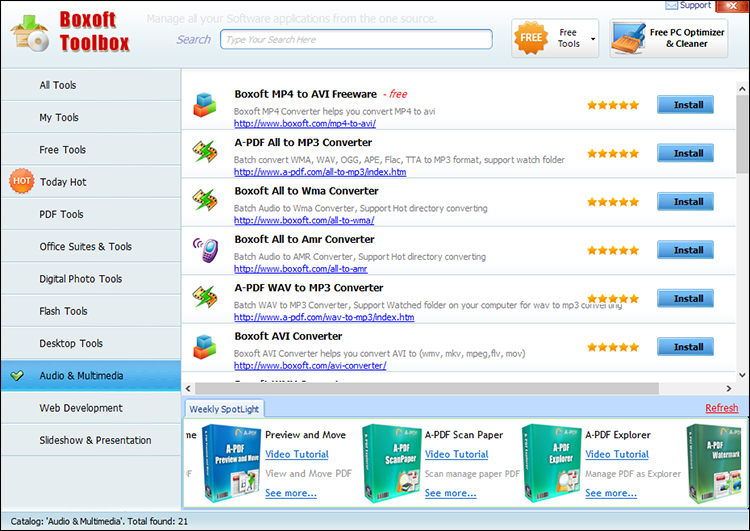Click the Boxoft Toolbox logo icon
The width and height of the screenshot is (750, 531).
(x=30, y=33)
